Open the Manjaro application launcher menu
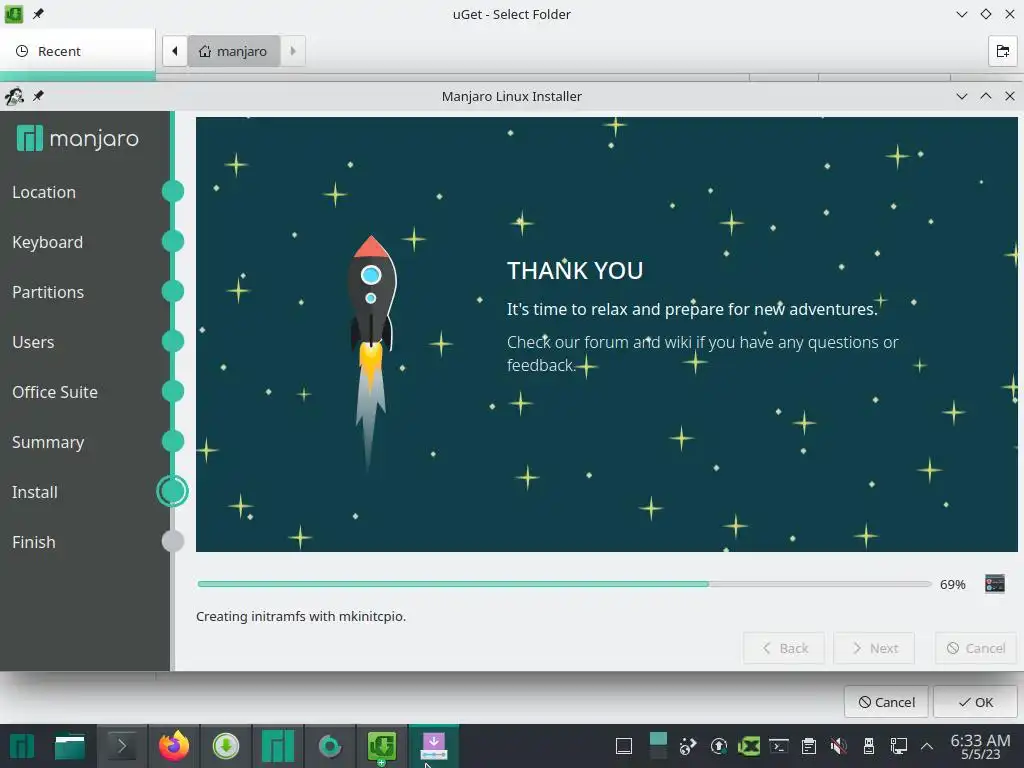1024x768 pixels. click(21, 746)
